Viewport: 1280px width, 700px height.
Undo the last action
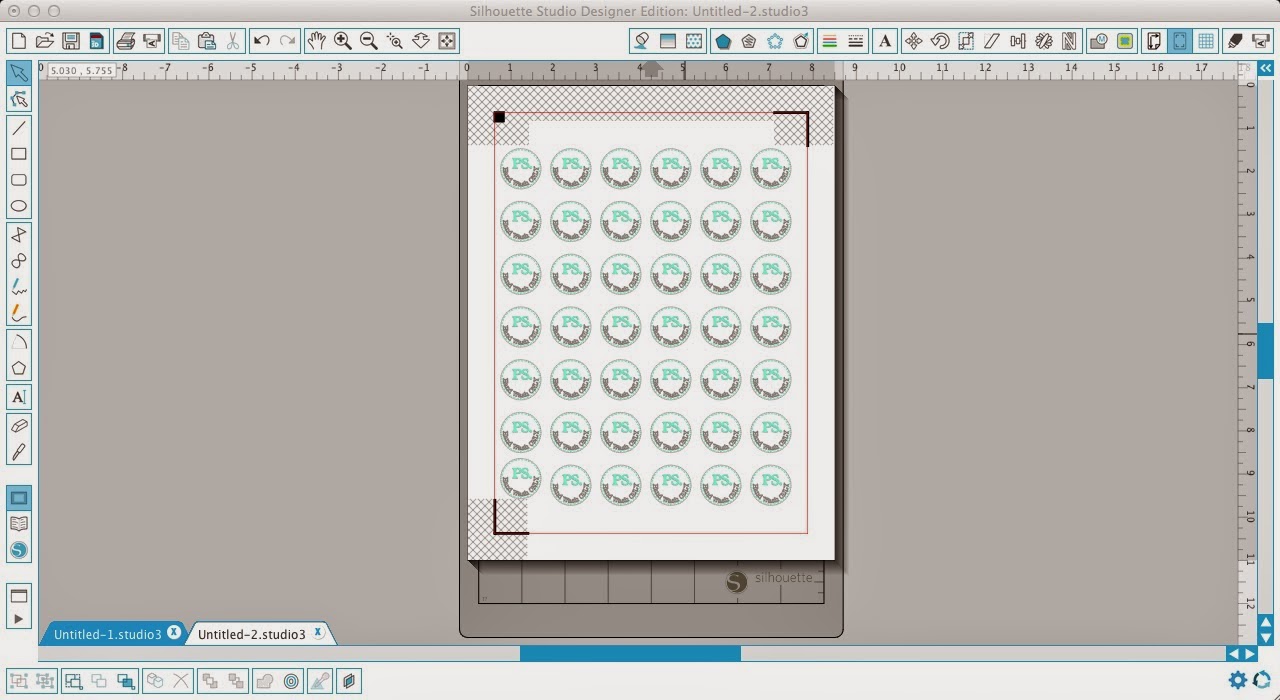coord(262,41)
